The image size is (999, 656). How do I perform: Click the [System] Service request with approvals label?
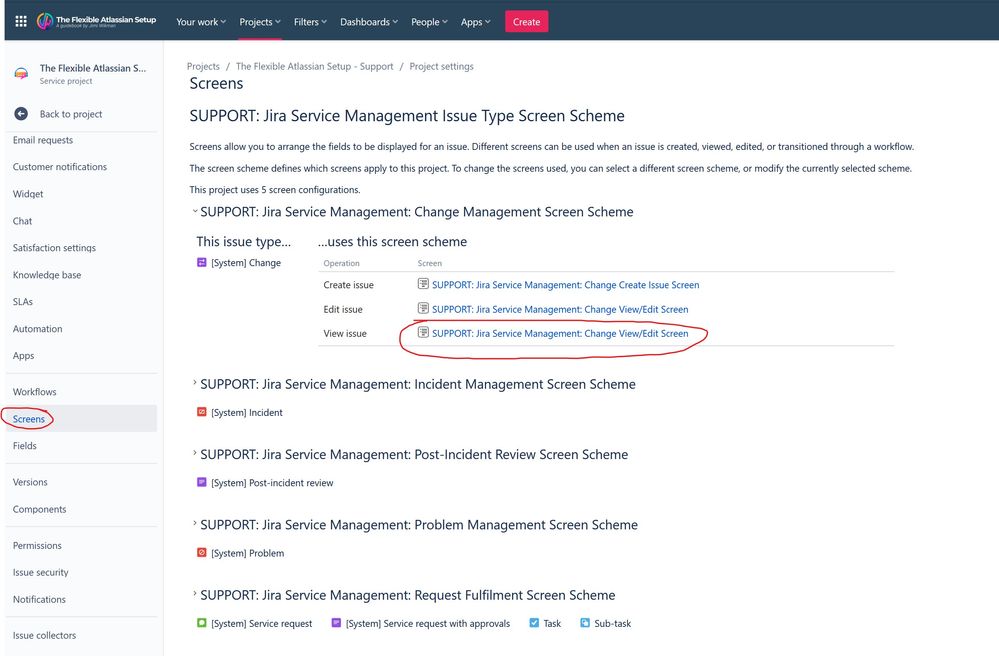coord(428,624)
